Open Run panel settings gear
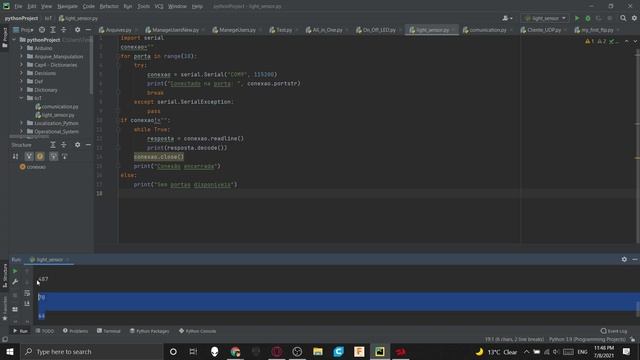 (624, 259)
